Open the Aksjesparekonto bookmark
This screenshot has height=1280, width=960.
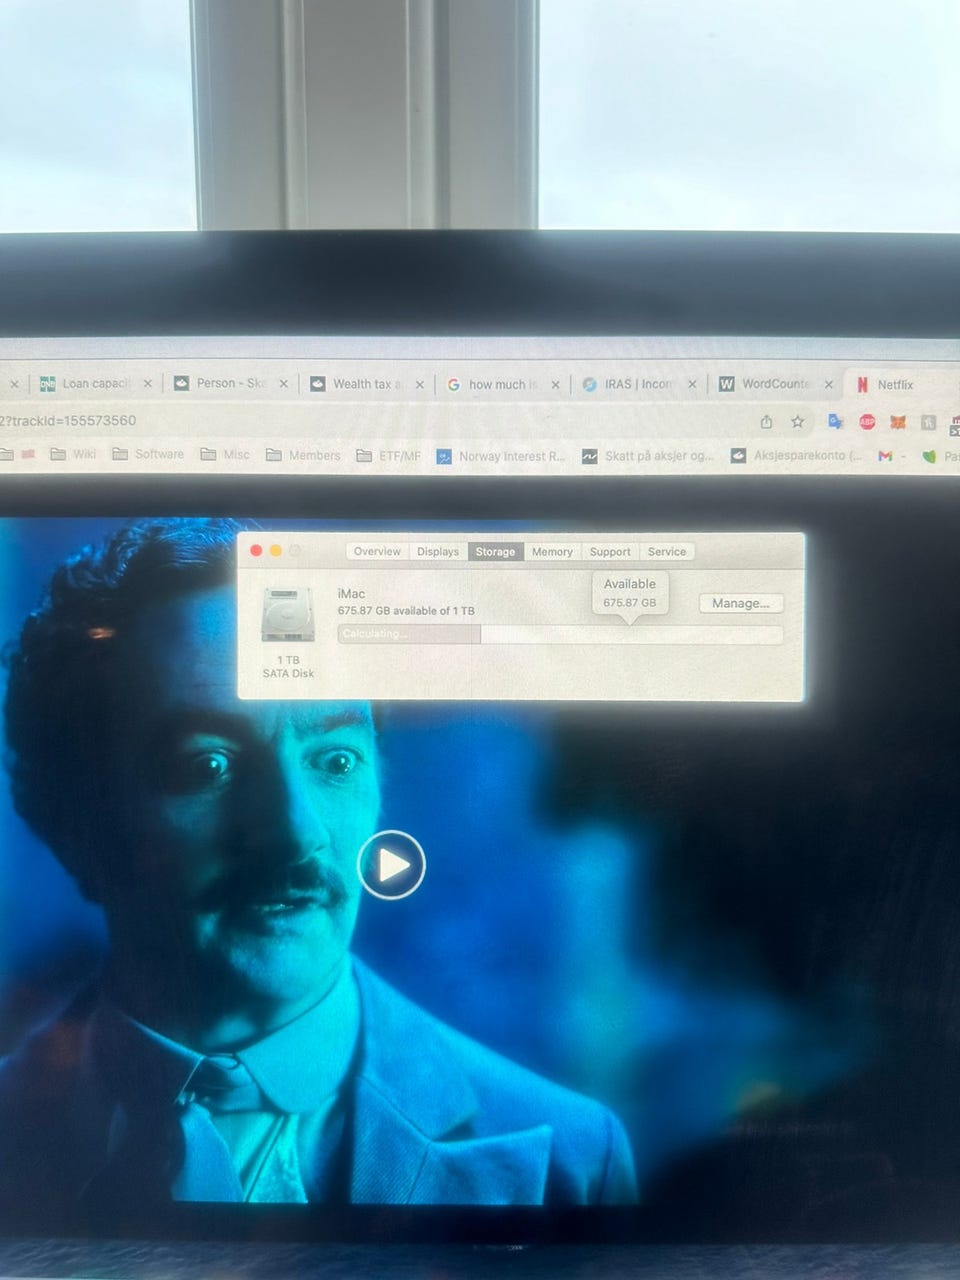coord(796,456)
